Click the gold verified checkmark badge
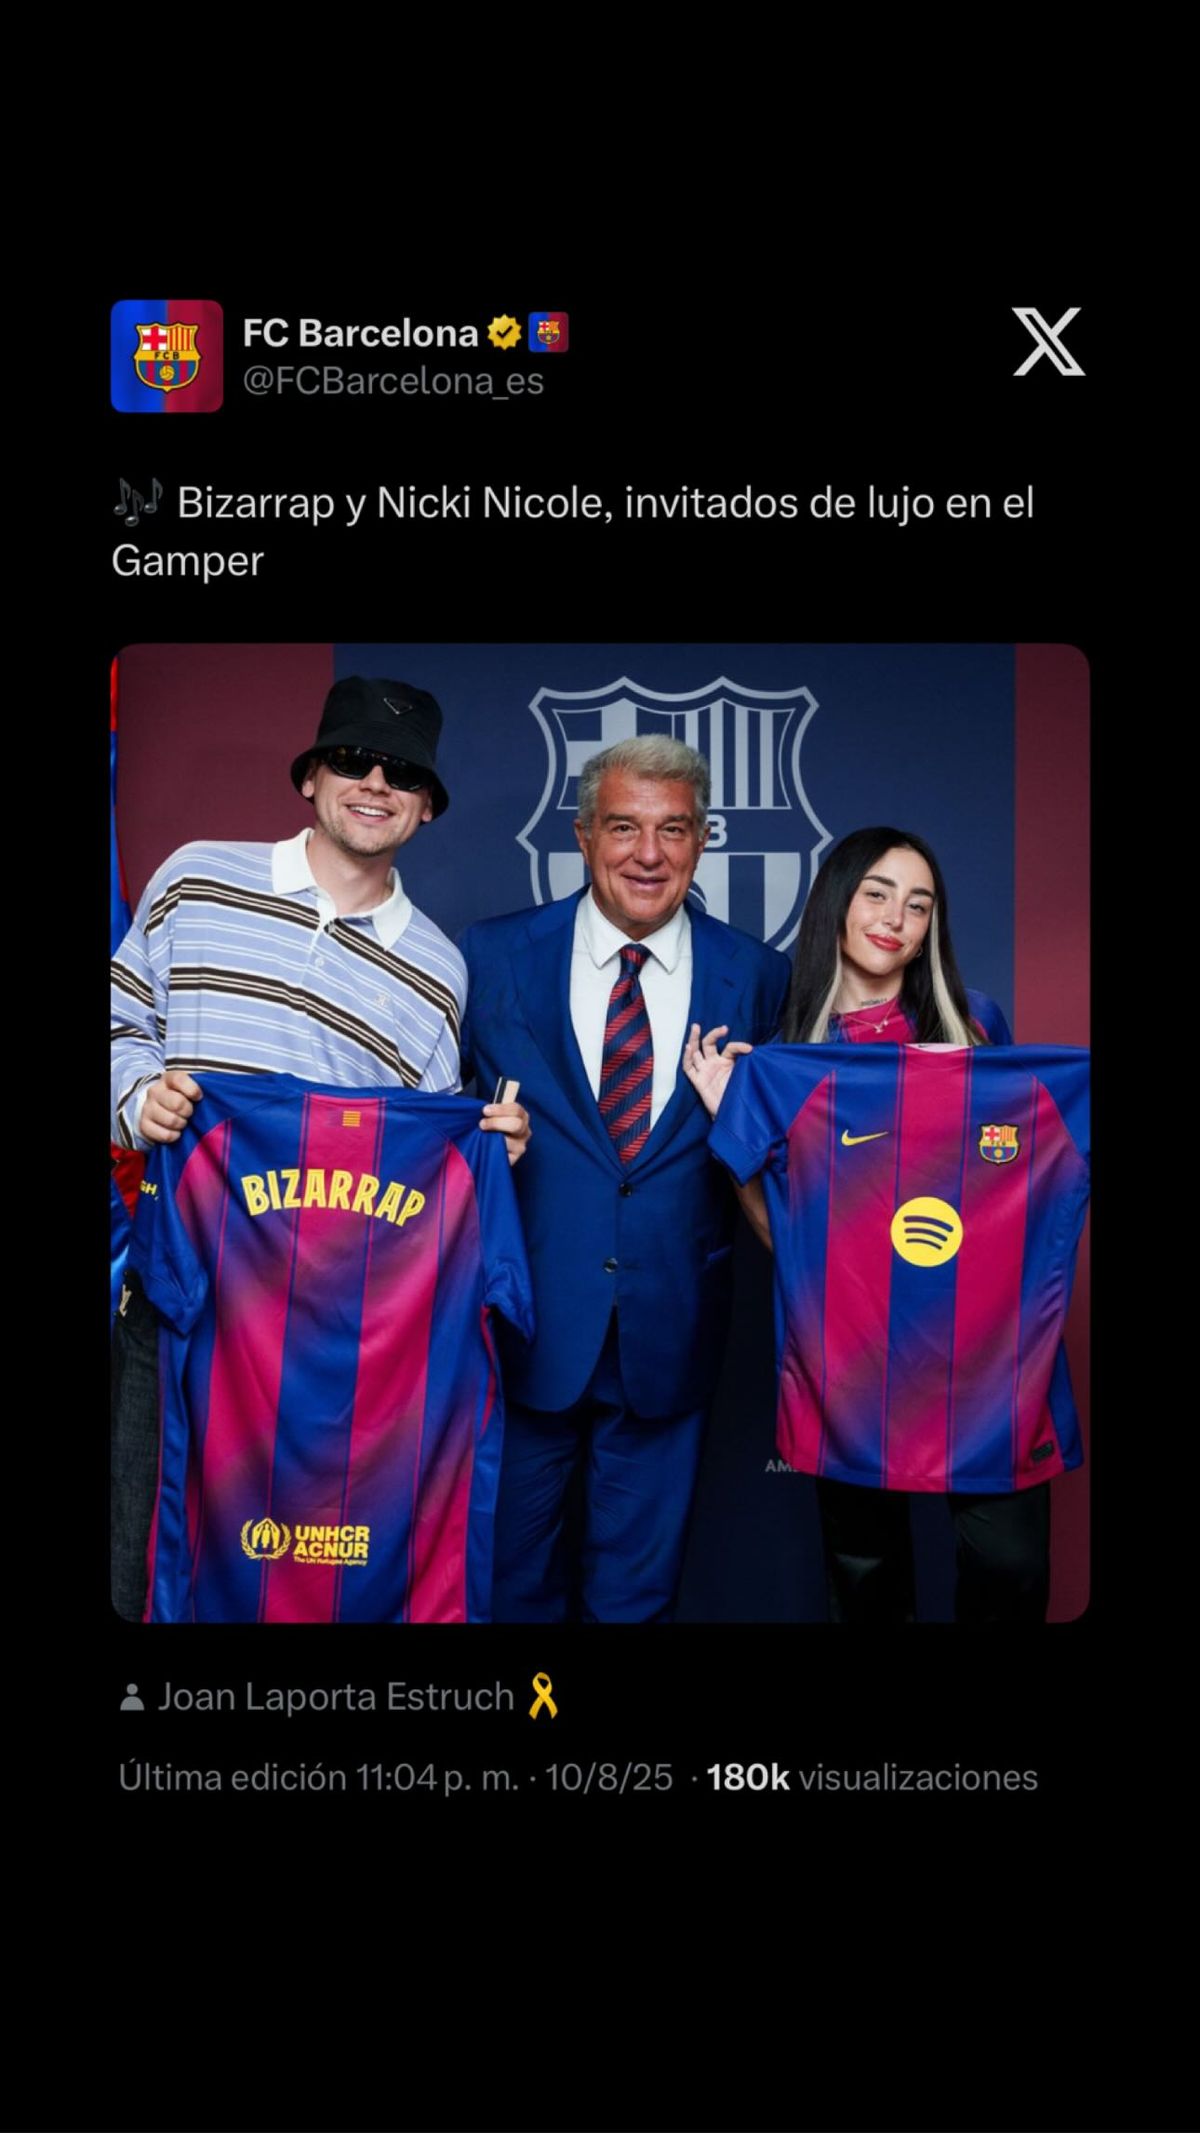The image size is (1200, 2133). coord(505,332)
